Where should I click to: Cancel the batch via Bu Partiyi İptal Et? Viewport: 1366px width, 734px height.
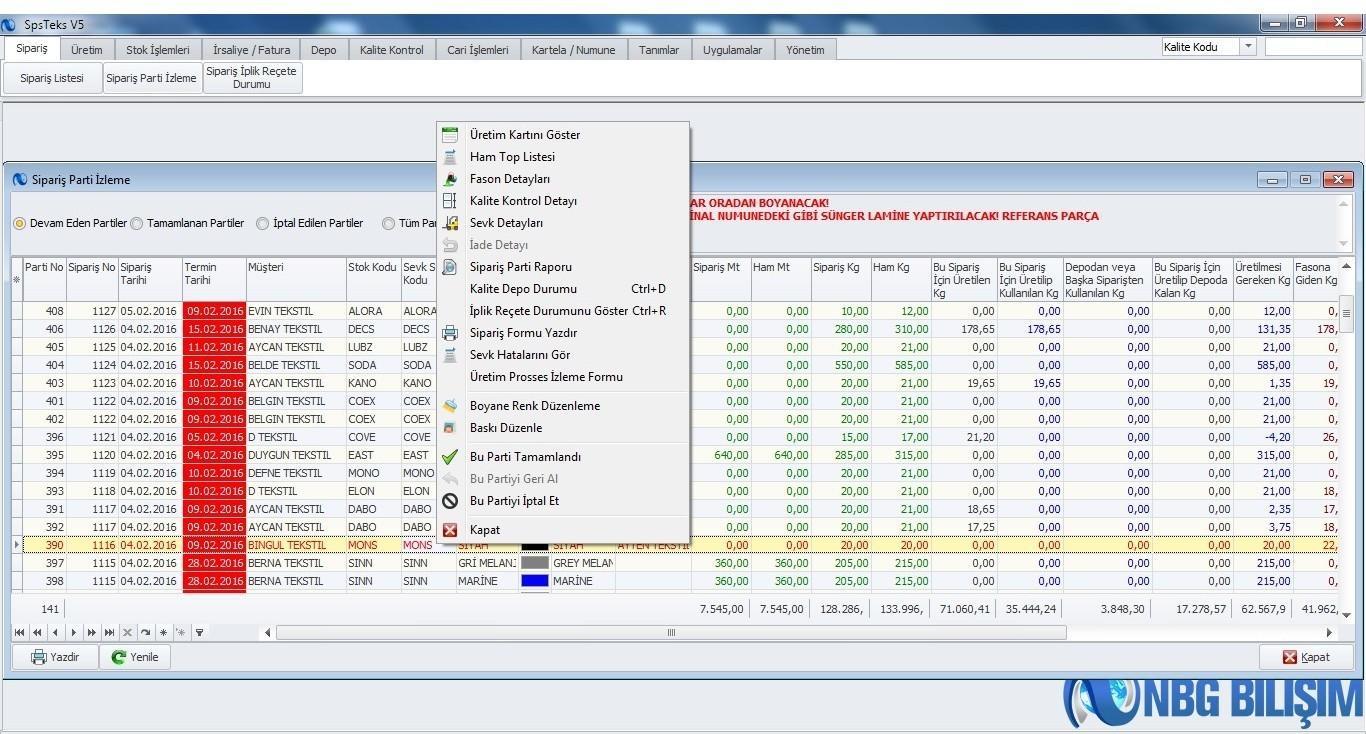(562, 501)
